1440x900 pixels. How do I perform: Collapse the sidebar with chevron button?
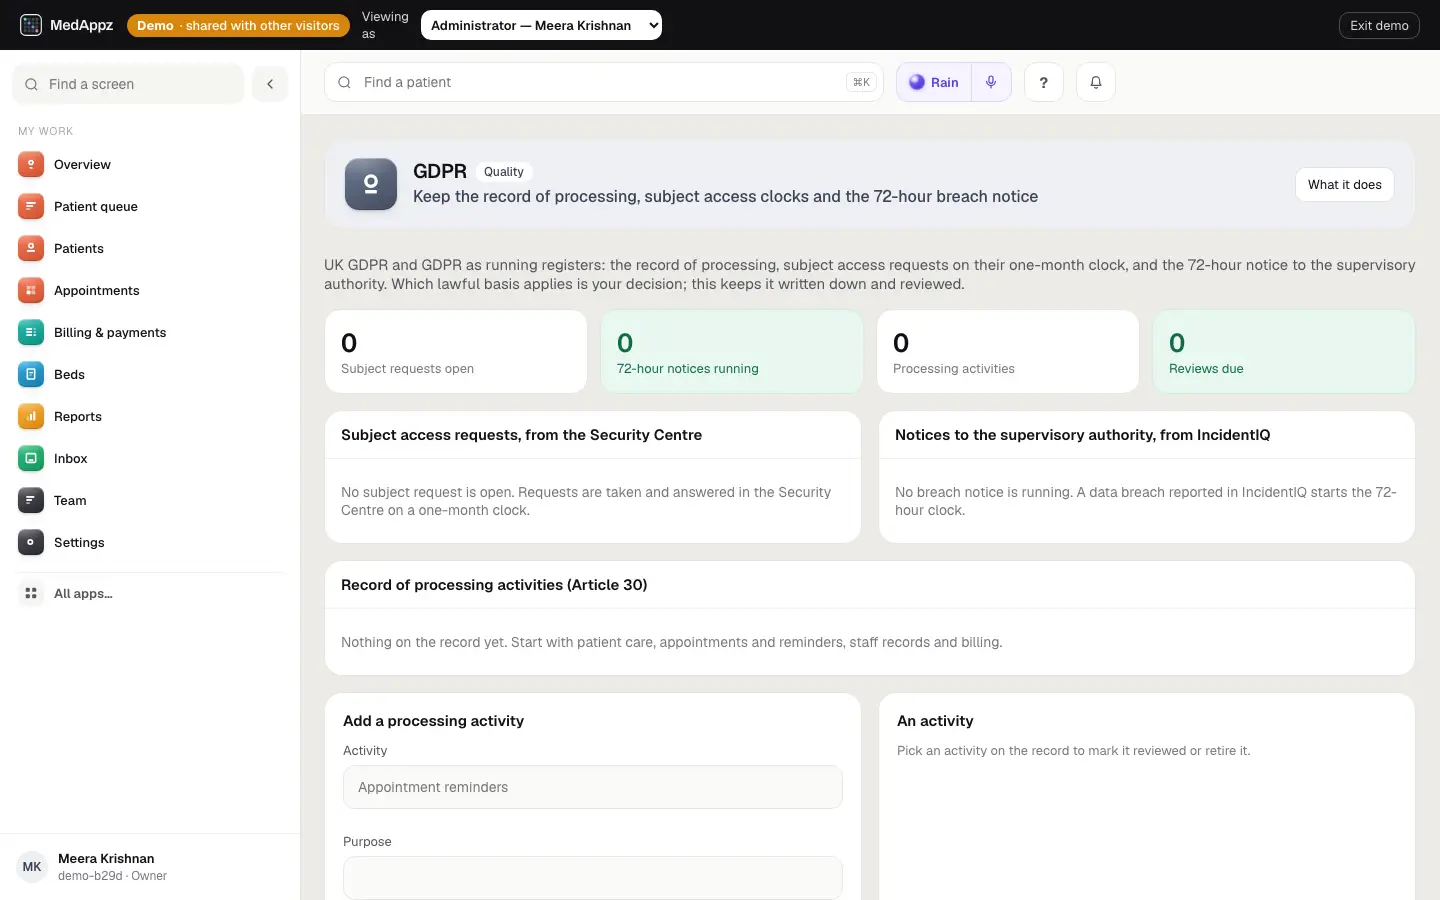(270, 84)
